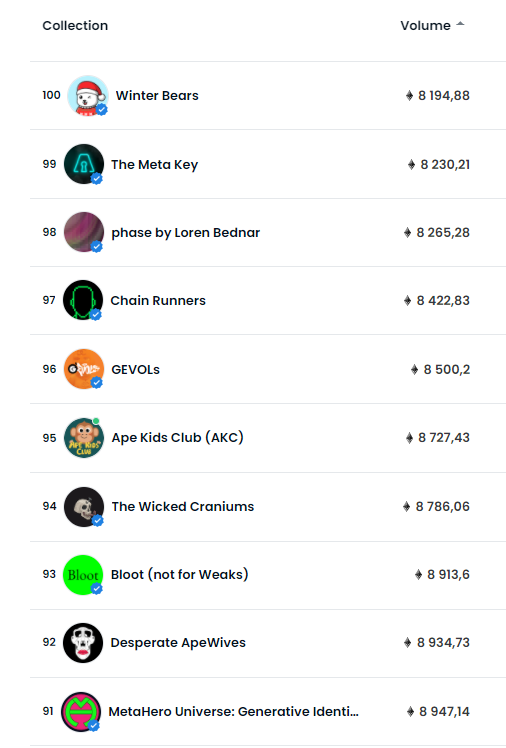
Task: Click the Ape Kids Club monkey icon
Action: point(84,437)
